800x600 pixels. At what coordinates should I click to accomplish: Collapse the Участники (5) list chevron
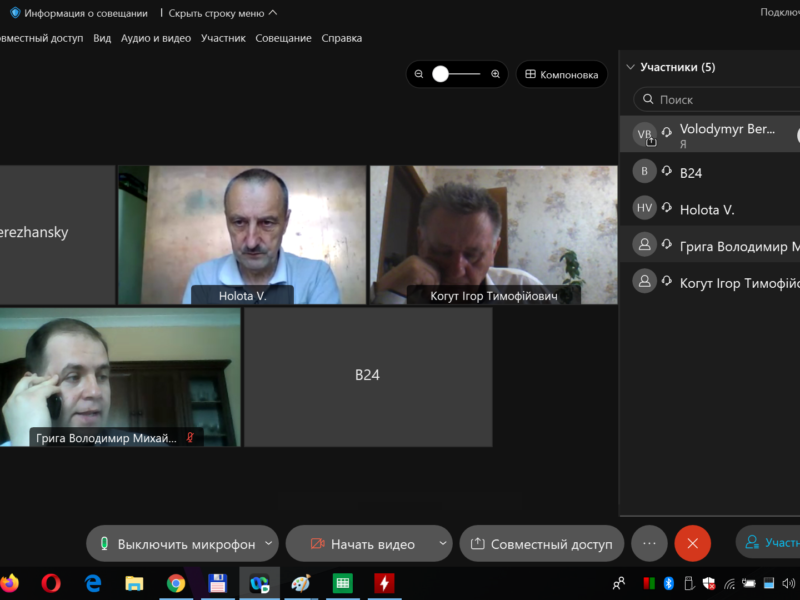coord(630,68)
